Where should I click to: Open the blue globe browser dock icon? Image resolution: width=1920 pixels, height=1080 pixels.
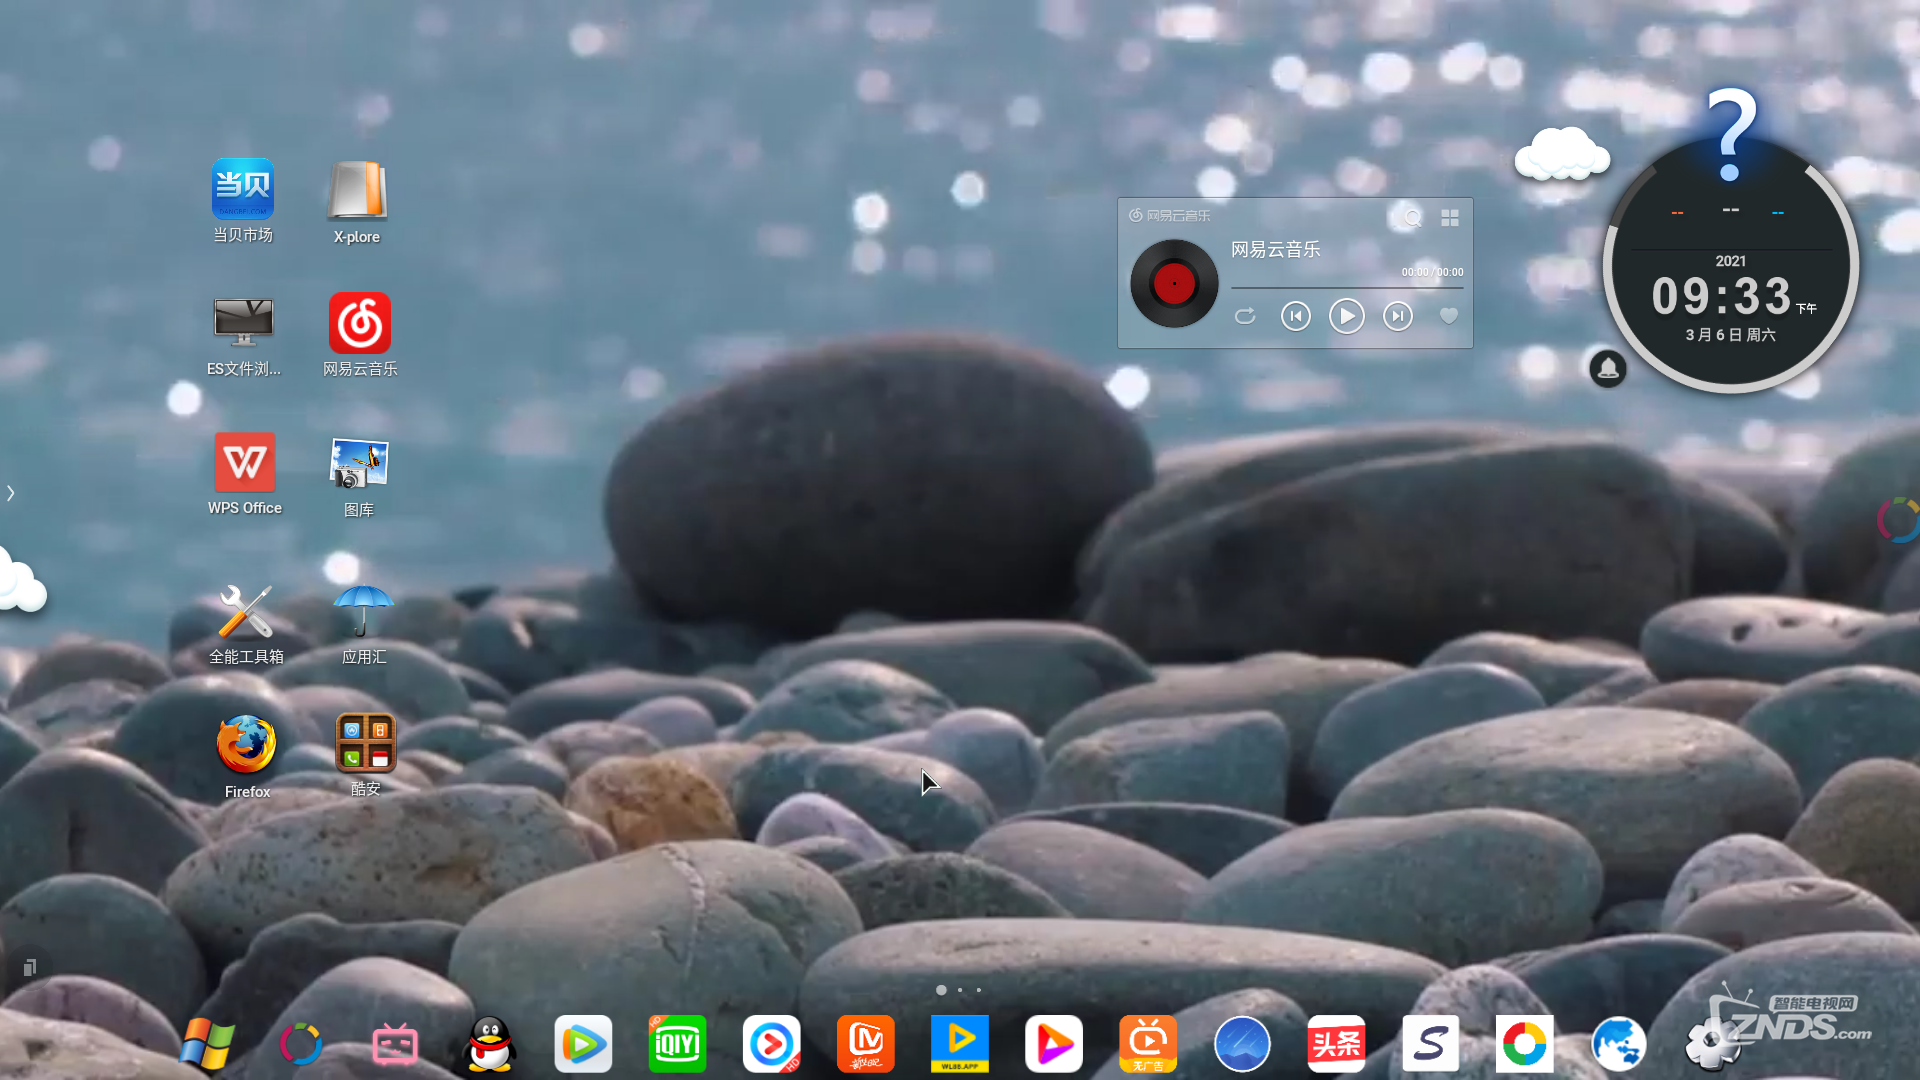1618,1044
